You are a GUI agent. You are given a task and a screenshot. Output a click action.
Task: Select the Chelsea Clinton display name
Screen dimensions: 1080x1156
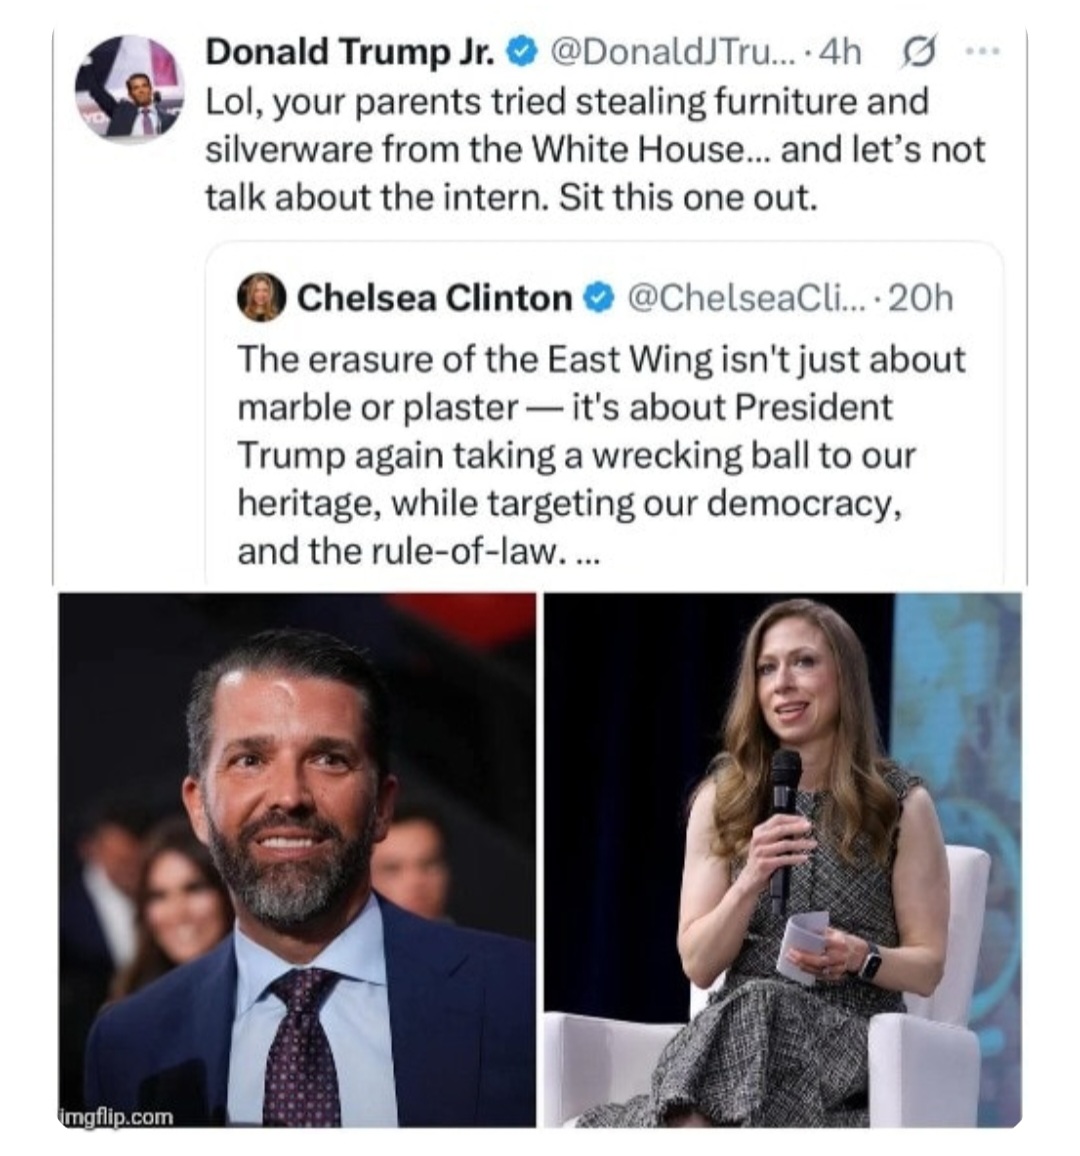tap(434, 298)
